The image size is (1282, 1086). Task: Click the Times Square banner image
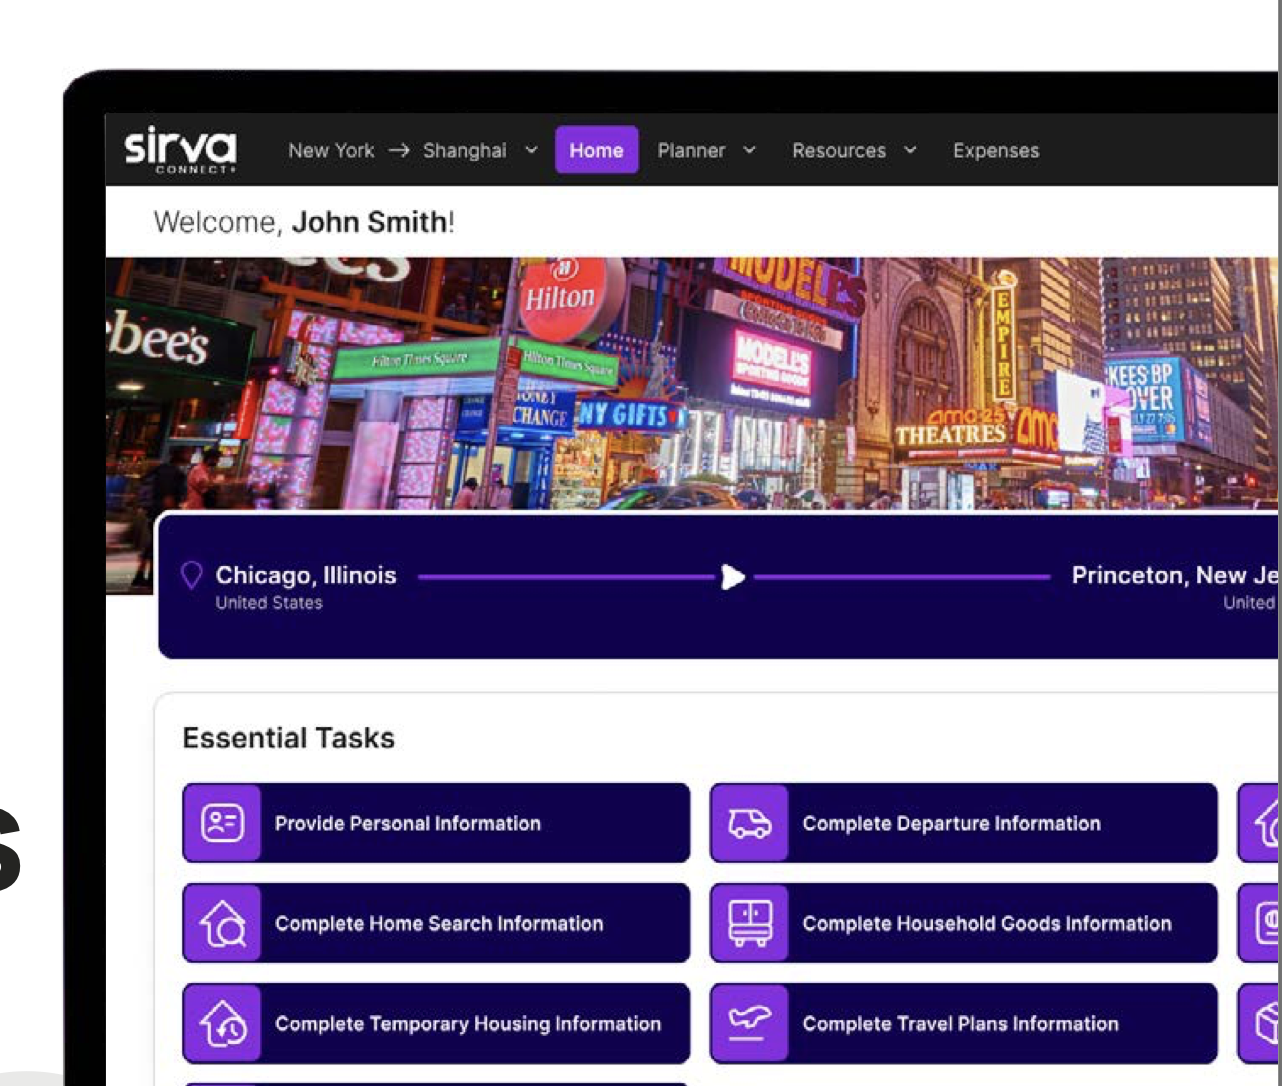(x=692, y=385)
